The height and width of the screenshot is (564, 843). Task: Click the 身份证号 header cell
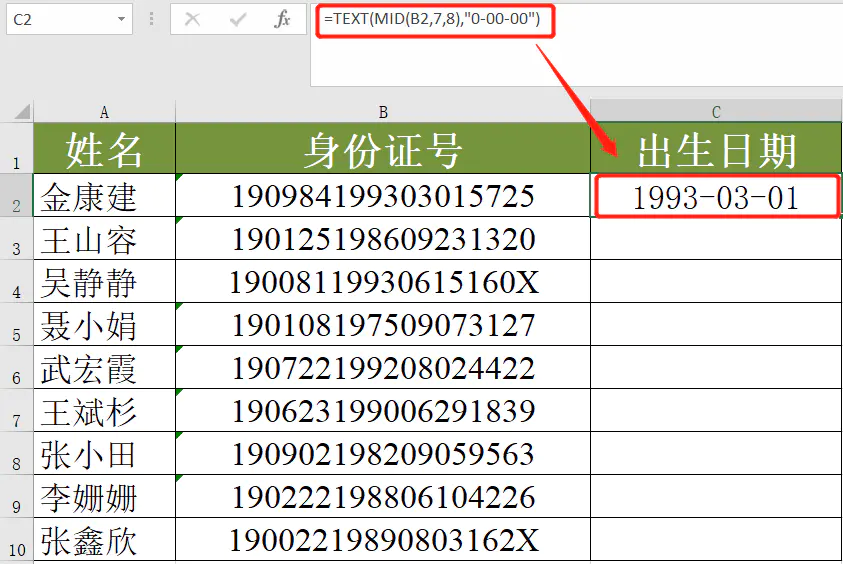click(x=383, y=150)
